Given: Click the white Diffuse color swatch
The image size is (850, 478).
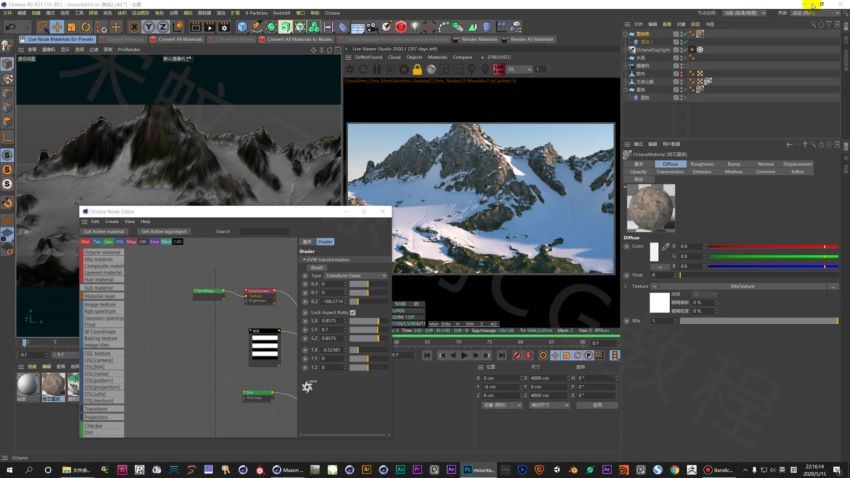Looking at the screenshot, I should coord(654,252).
